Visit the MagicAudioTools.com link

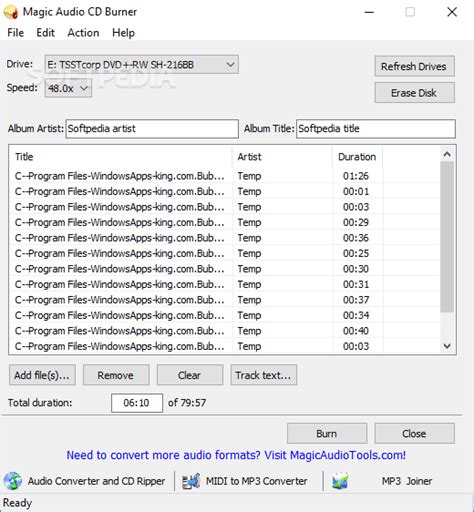tap(236, 455)
